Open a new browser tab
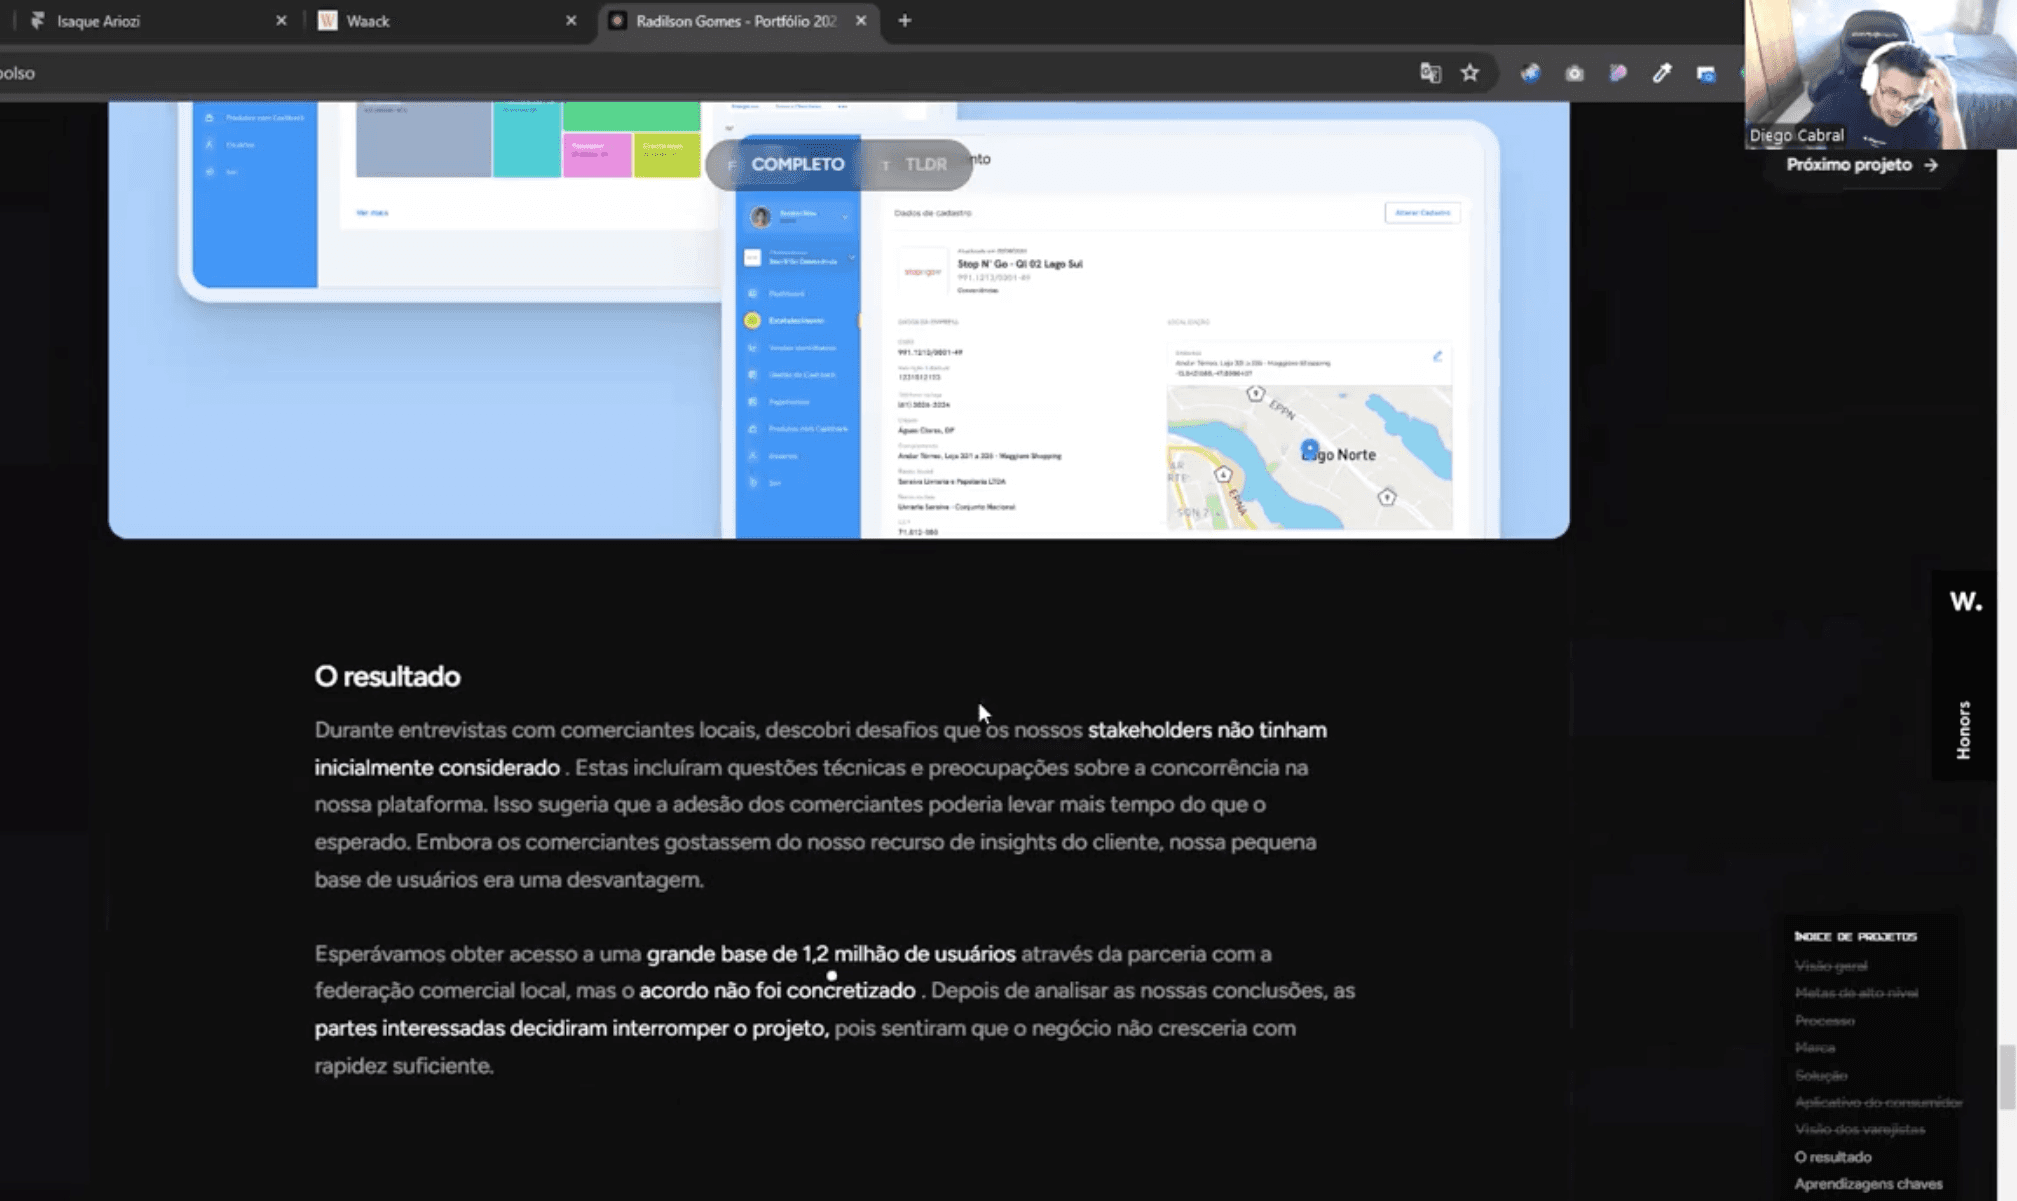Screen dimensions: 2017x1201 (904, 21)
